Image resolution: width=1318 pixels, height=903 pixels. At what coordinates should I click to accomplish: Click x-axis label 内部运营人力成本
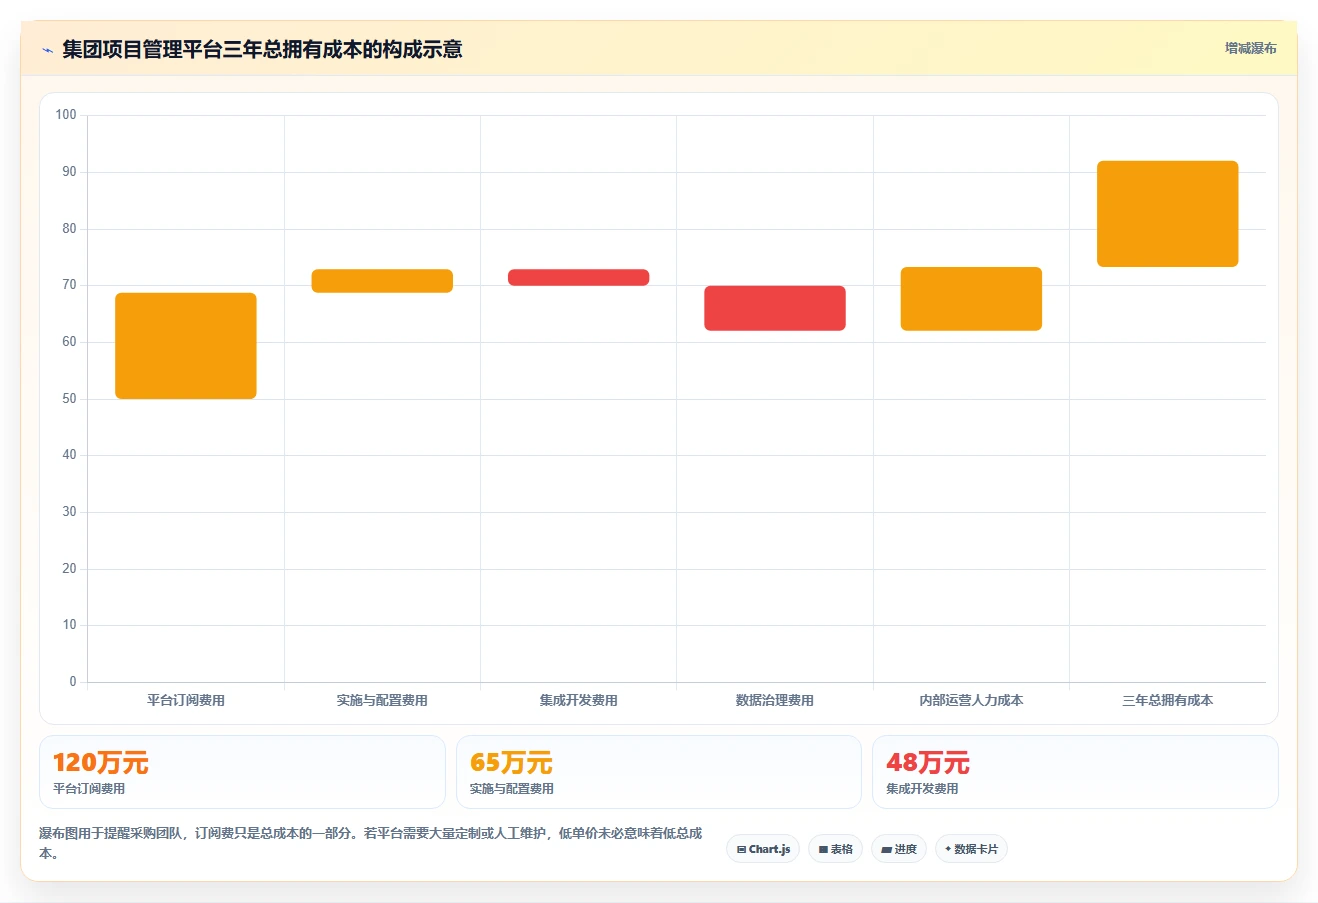pyautogui.click(x=971, y=700)
